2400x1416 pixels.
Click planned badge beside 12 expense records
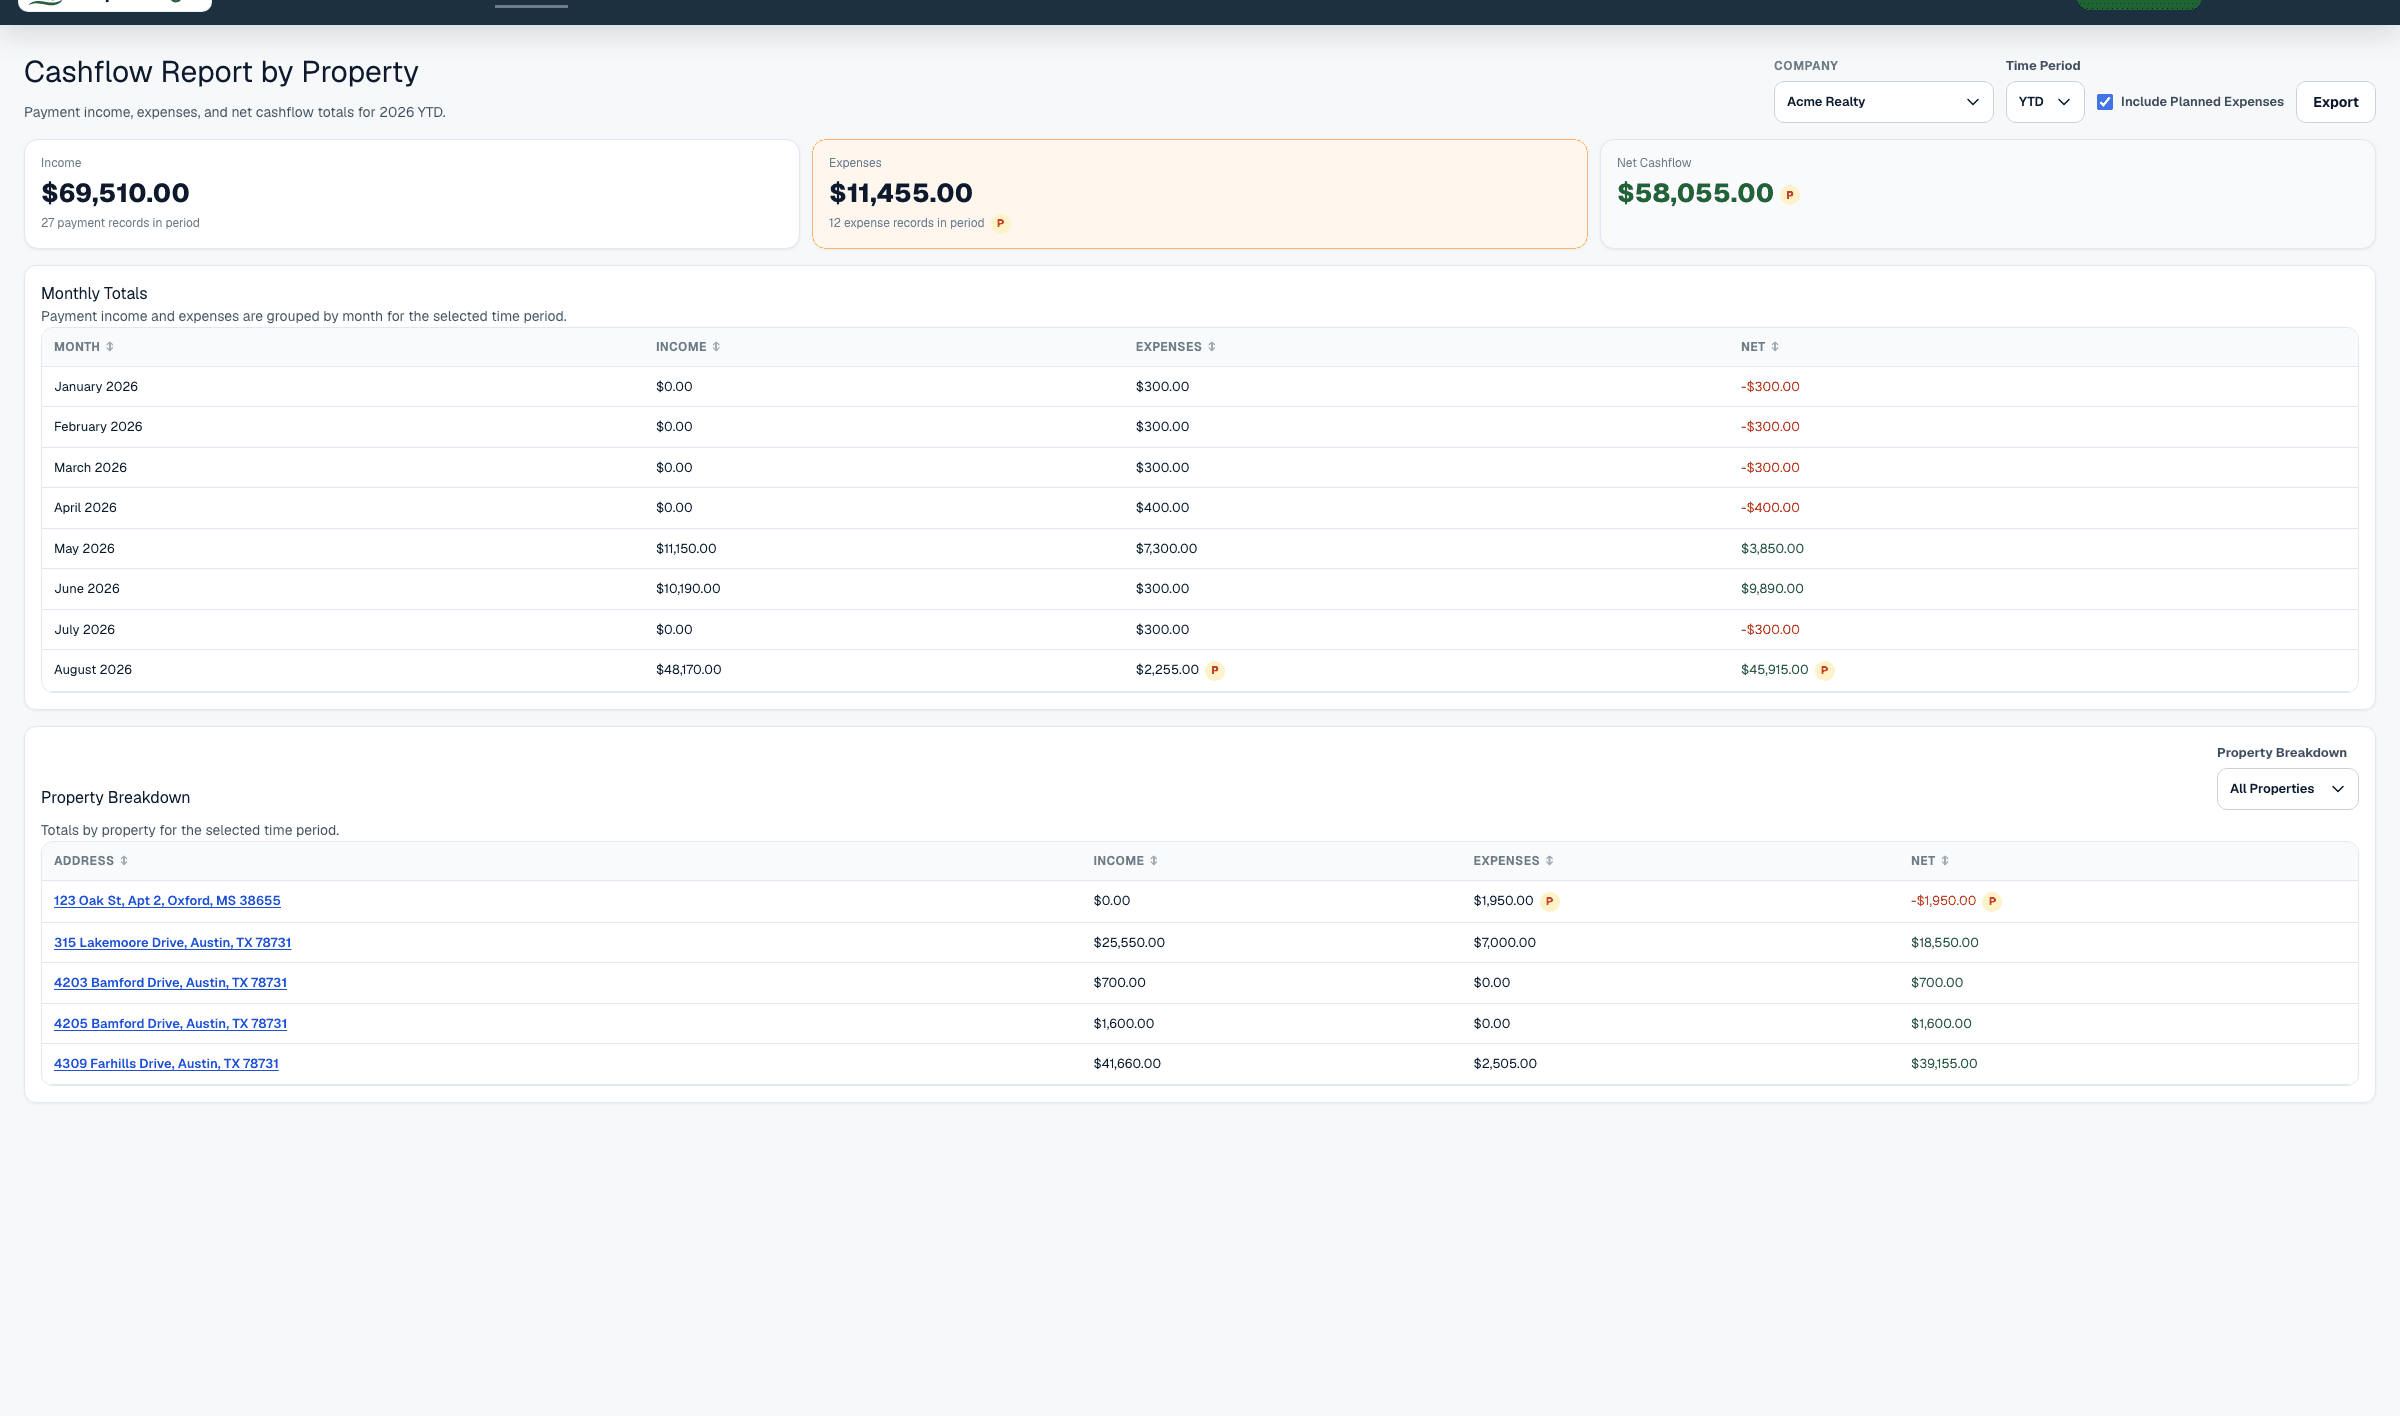(1000, 223)
